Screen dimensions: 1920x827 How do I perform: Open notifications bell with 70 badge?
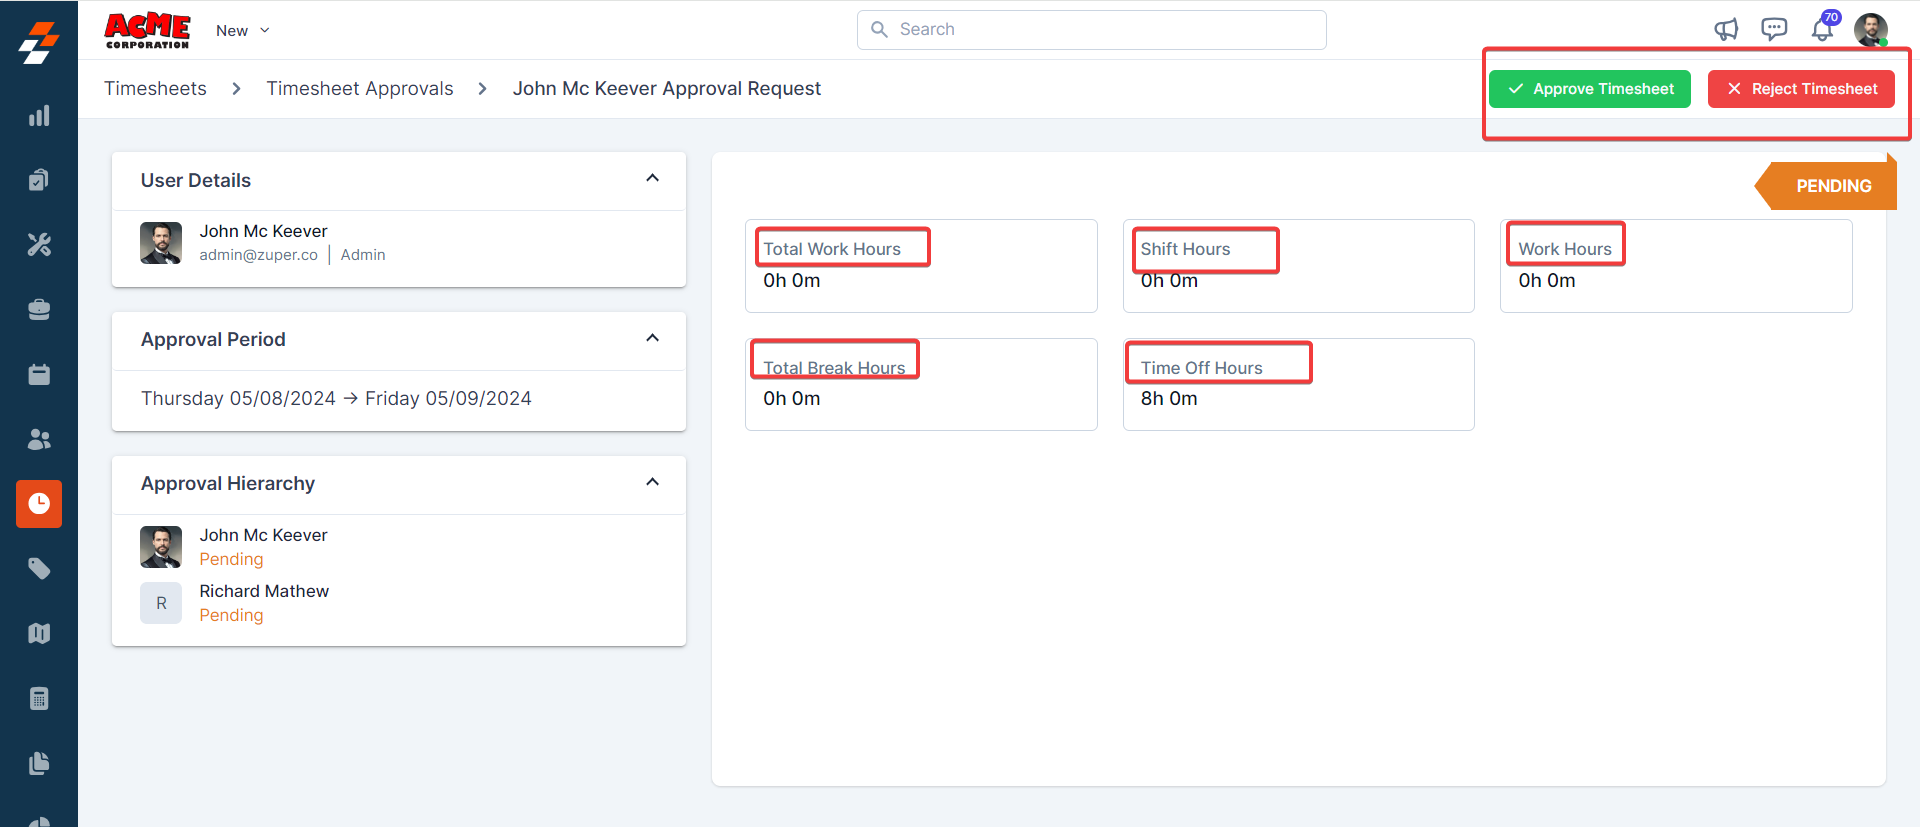1822,30
